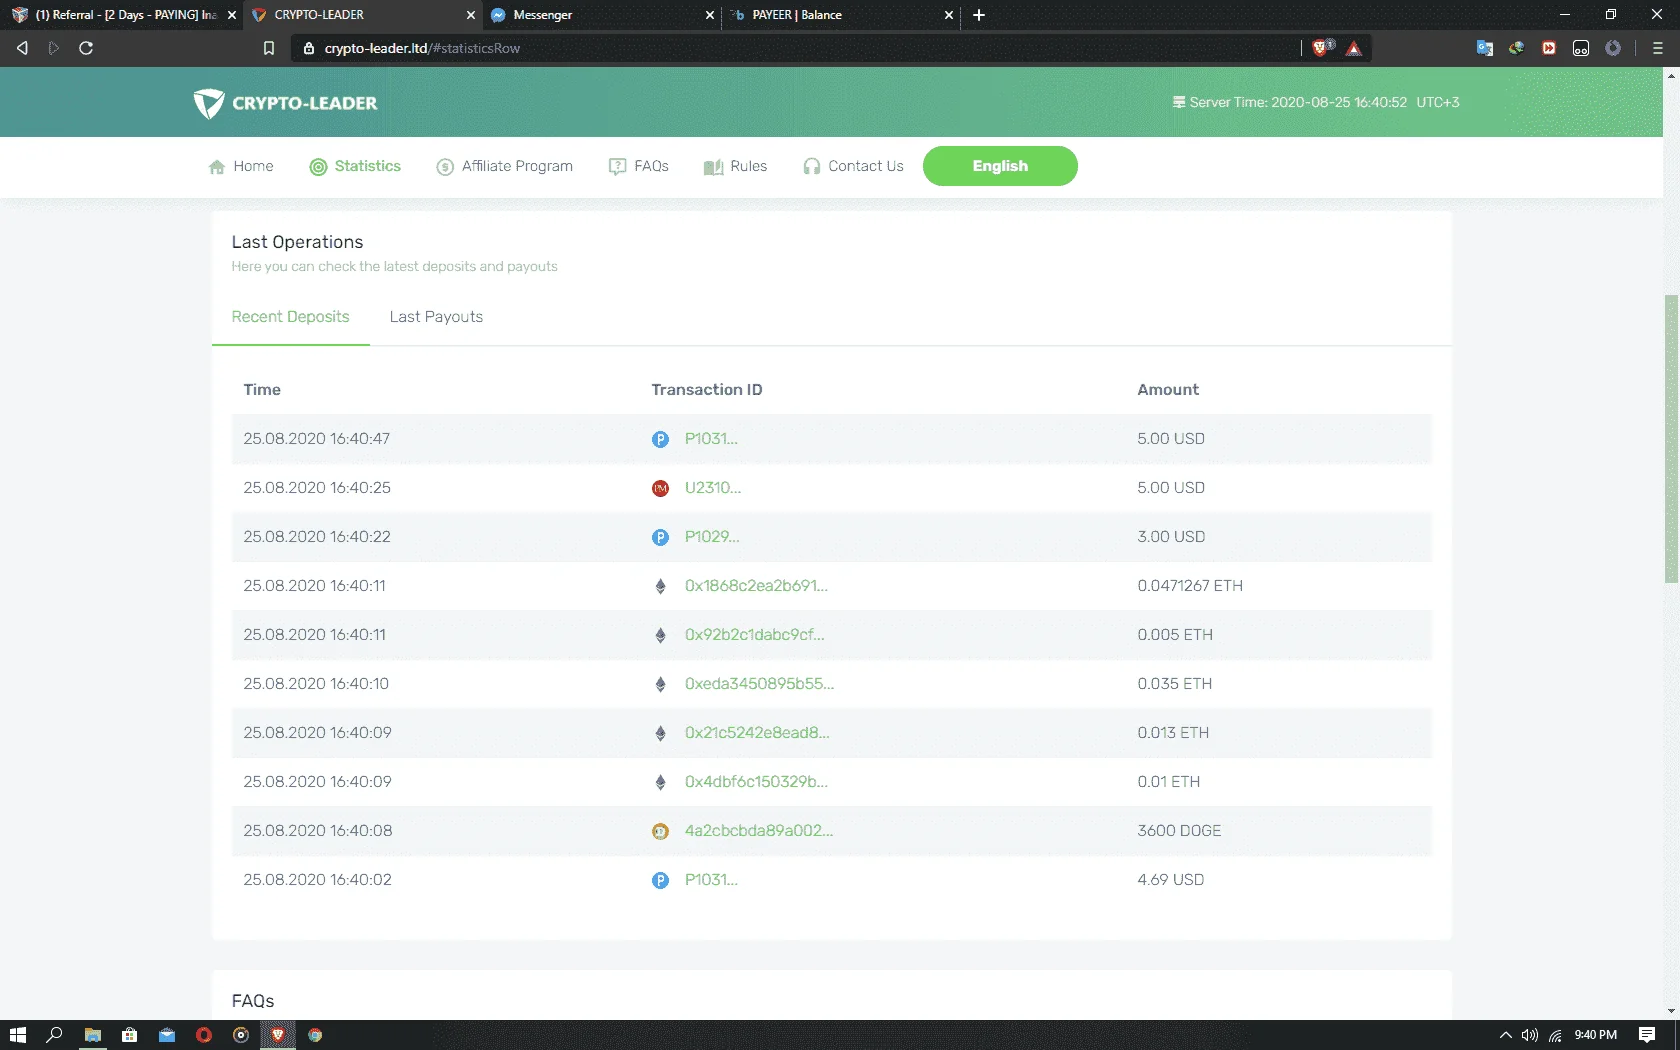The height and width of the screenshot is (1050, 1680).
Task: Bookmark this page
Action: (268, 48)
